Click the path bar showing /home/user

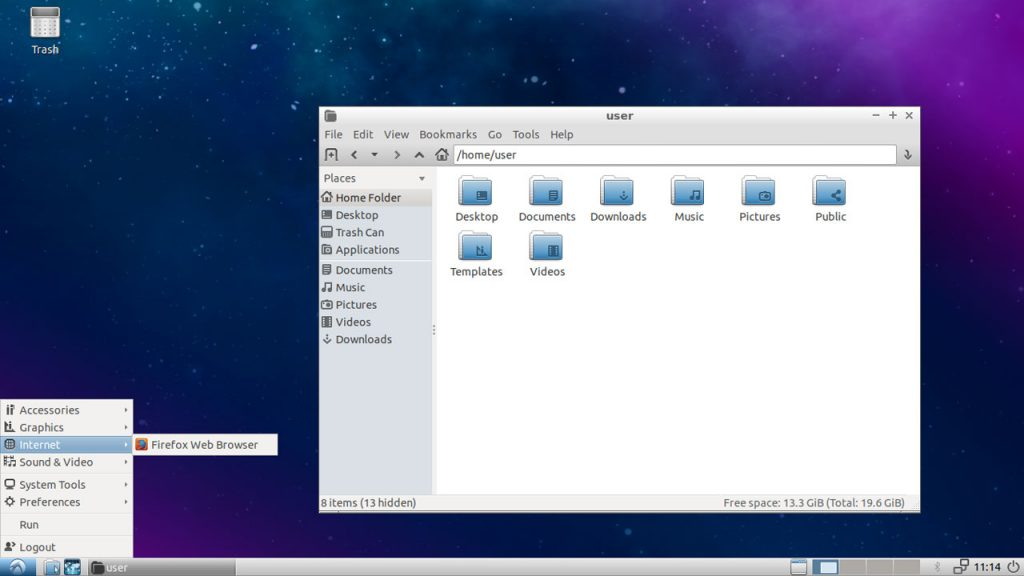pyautogui.click(x=675, y=155)
